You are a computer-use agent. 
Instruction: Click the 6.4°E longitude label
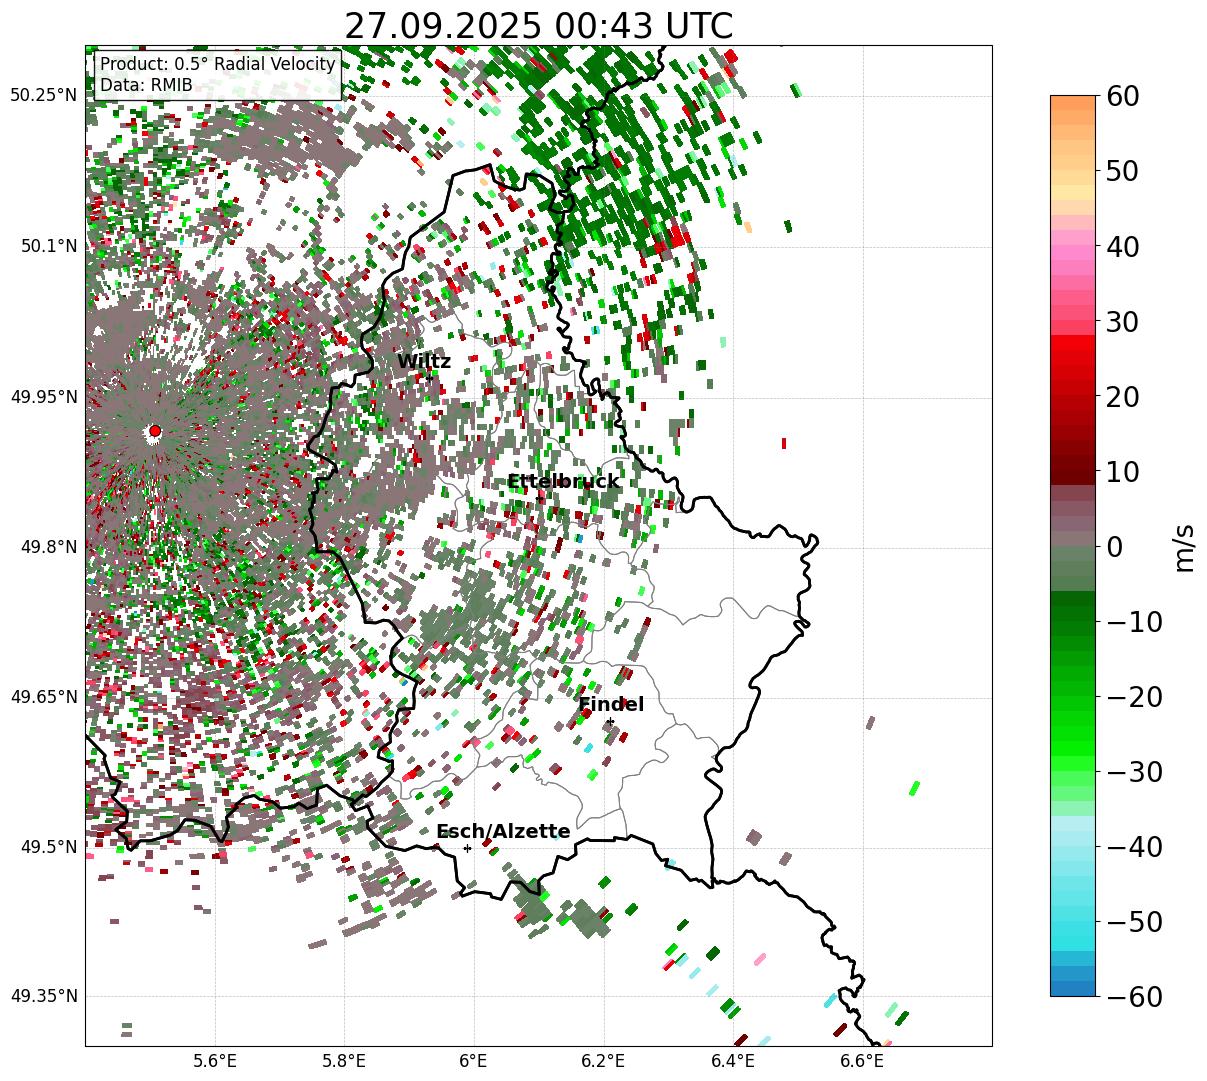coord(732,1061)
